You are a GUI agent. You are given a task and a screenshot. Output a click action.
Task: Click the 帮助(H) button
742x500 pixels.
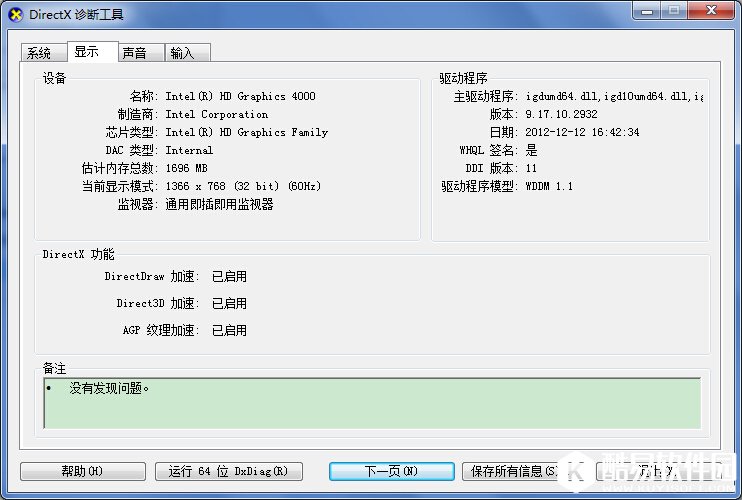point(83,471)
